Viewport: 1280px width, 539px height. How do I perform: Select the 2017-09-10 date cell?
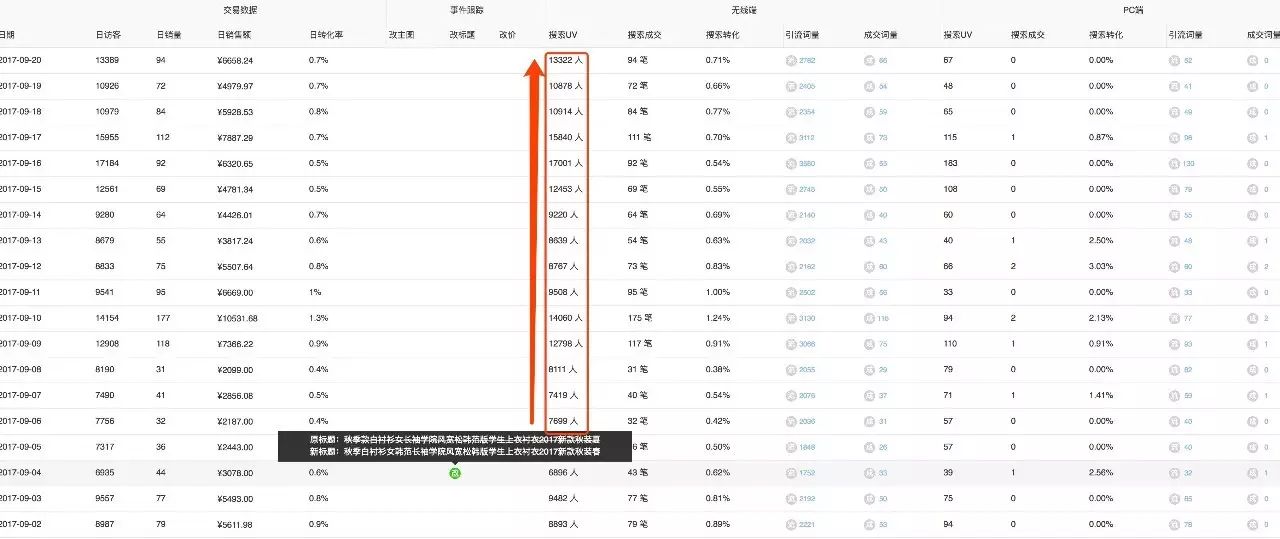(20, 319)
